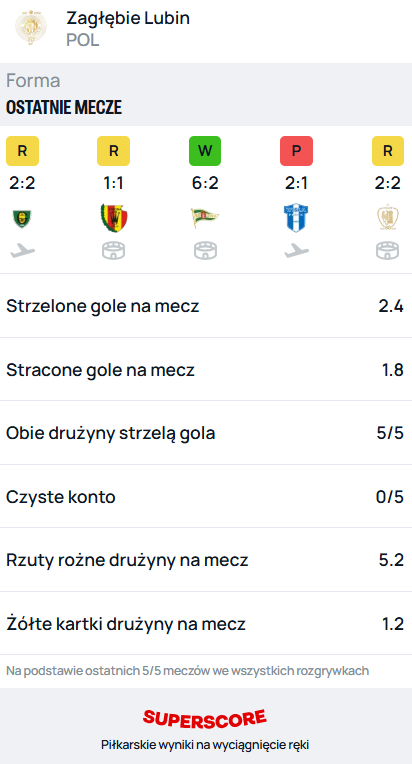Open the Wisła Płock blue crest
The image size is (412, 764).
297,218
